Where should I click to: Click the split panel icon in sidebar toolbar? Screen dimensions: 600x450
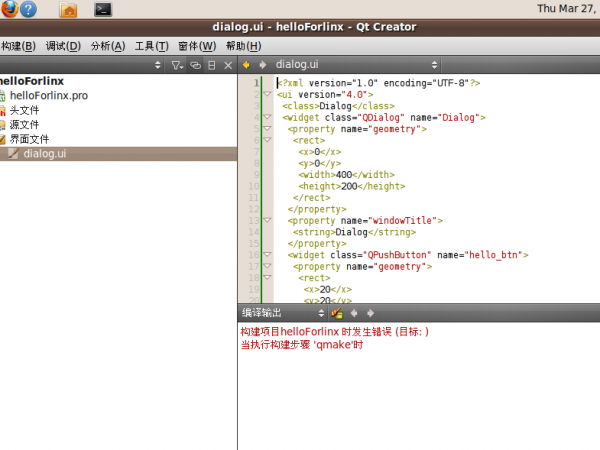(x=211, y=64)
